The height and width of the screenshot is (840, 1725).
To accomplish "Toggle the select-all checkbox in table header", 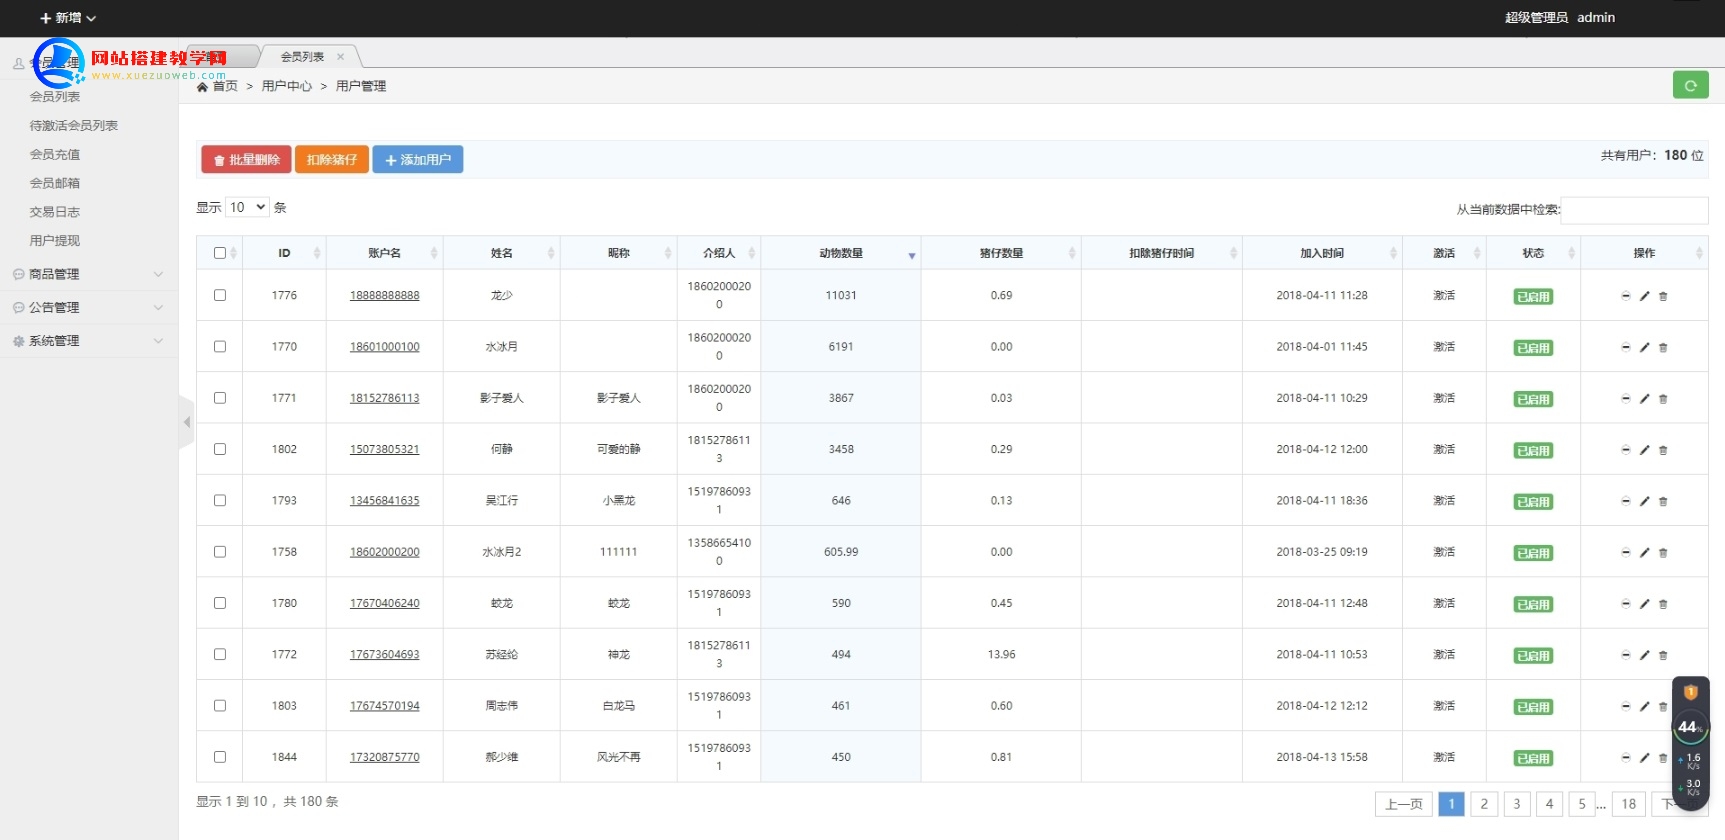I will point(220,253).
